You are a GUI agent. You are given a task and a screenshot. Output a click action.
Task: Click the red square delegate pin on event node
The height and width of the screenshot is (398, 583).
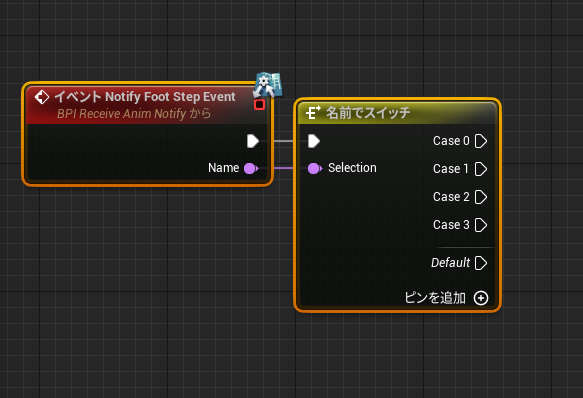pyautogui.click(x=260, y=105)
